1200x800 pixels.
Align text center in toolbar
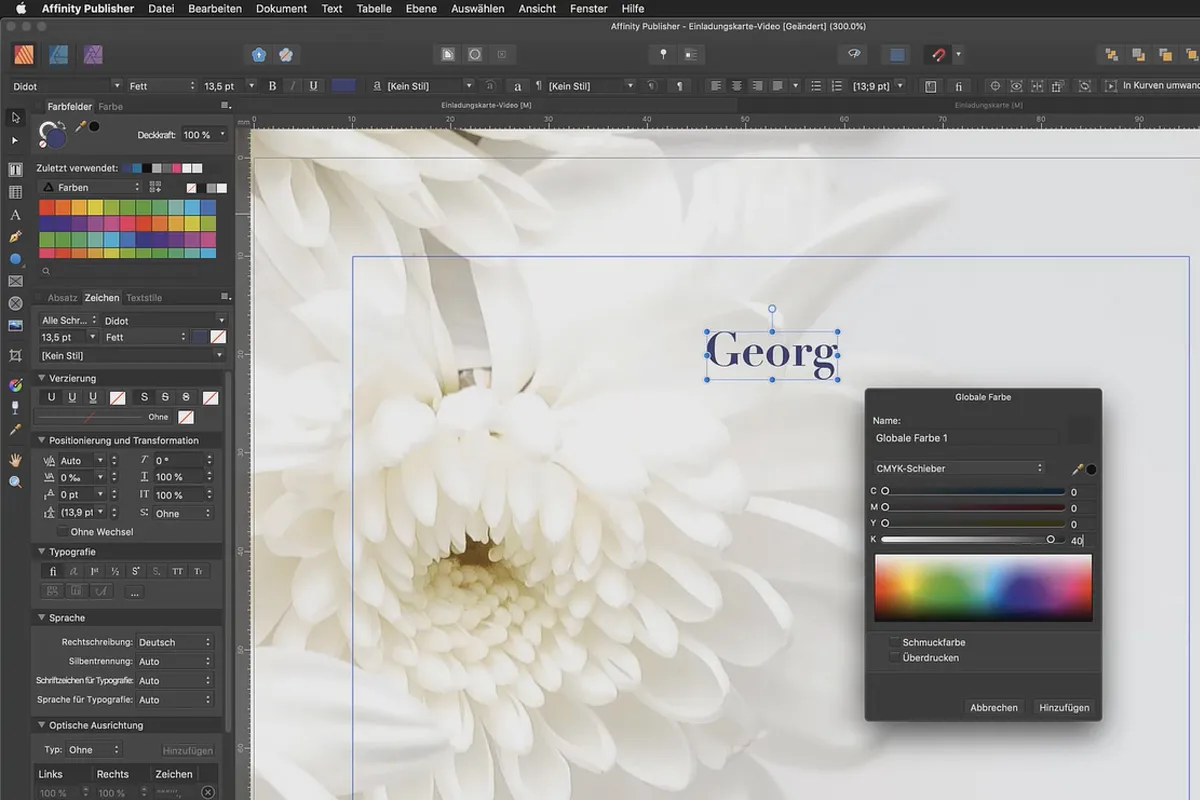click(x=737, y=86)
